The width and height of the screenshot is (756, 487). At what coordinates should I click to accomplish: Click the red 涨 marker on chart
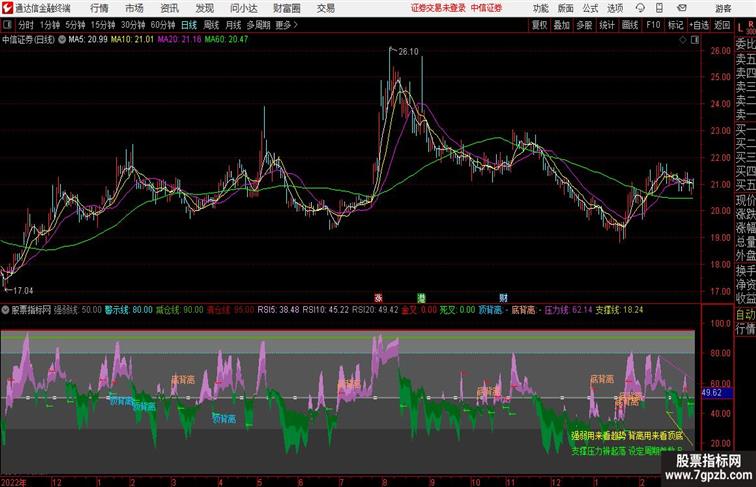pyautogui.click(x=378, y=298)
